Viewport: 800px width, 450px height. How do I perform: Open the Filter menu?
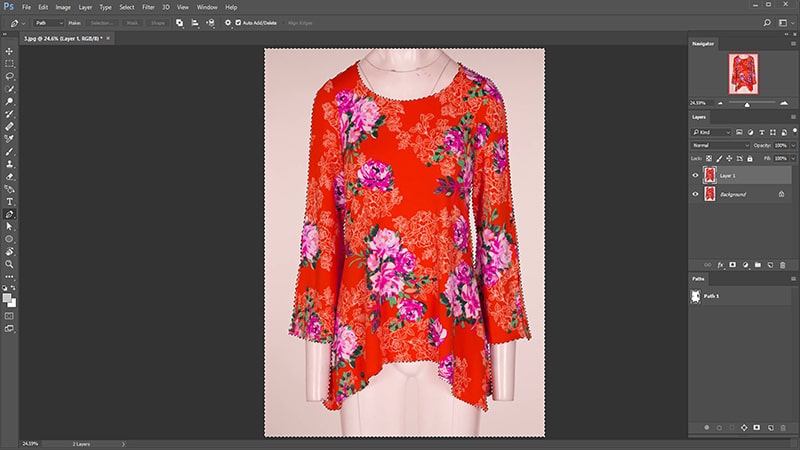click(148, 7)
